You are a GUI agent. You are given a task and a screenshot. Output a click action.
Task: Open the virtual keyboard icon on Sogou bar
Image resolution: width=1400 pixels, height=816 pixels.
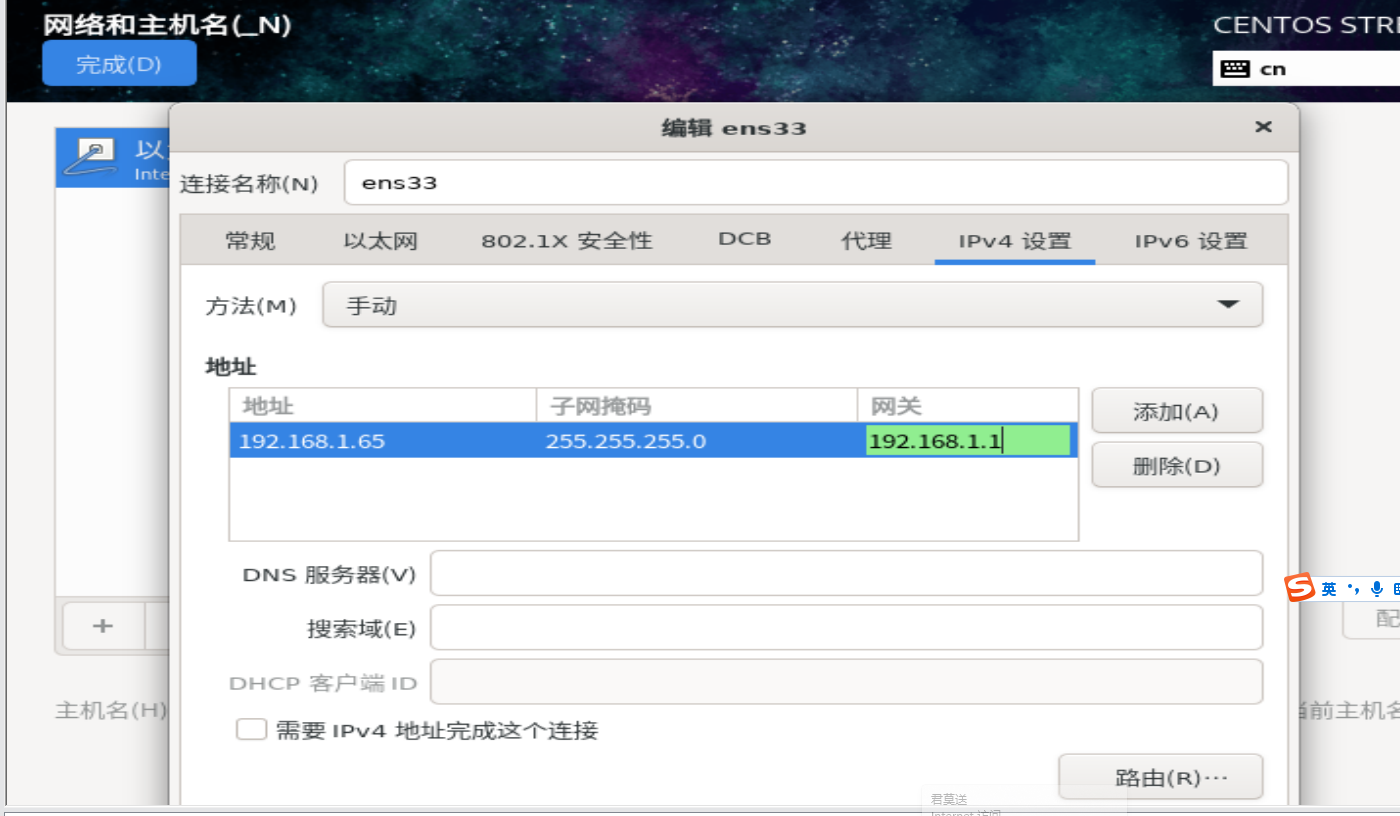[1397, 588]
